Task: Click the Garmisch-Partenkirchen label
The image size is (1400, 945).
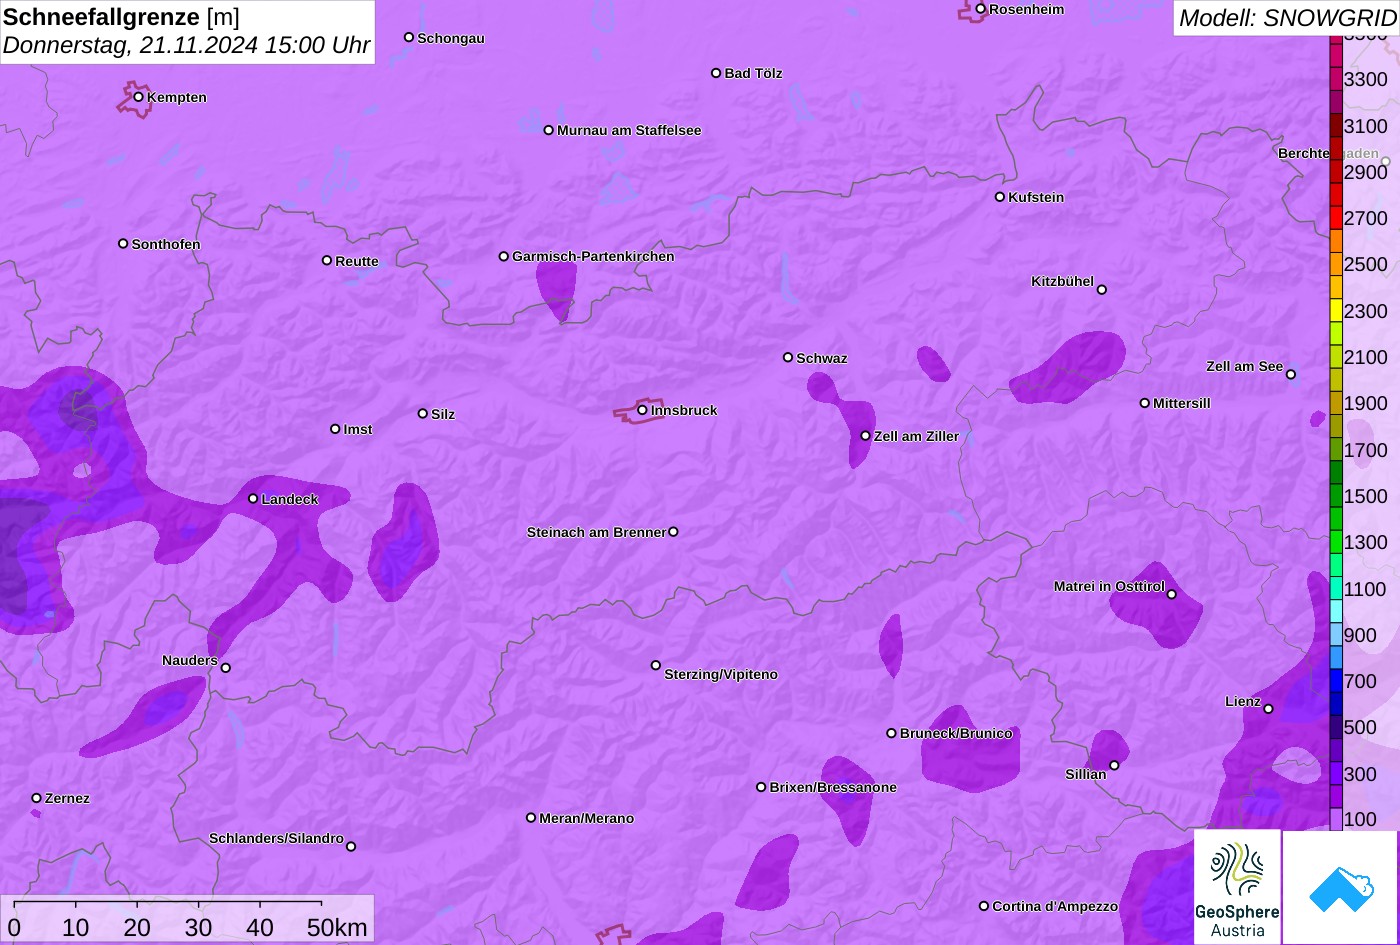Action: 593,256
